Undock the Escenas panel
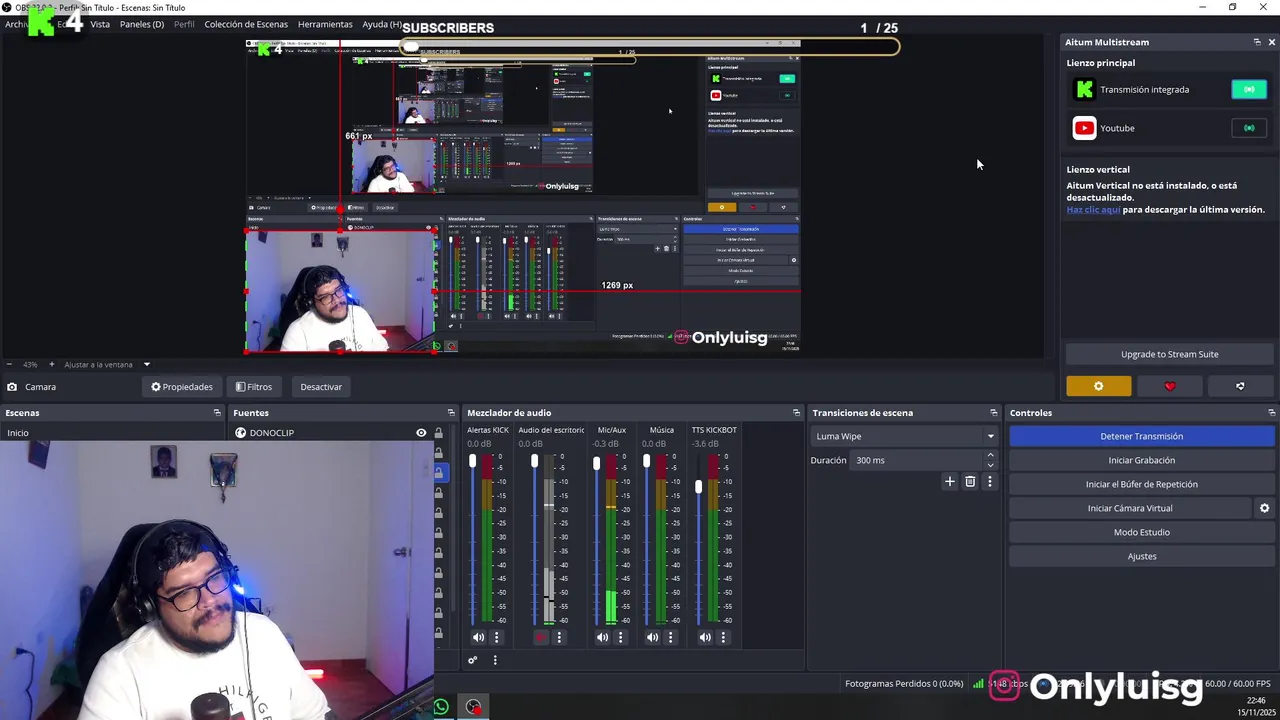 (217, 413)
